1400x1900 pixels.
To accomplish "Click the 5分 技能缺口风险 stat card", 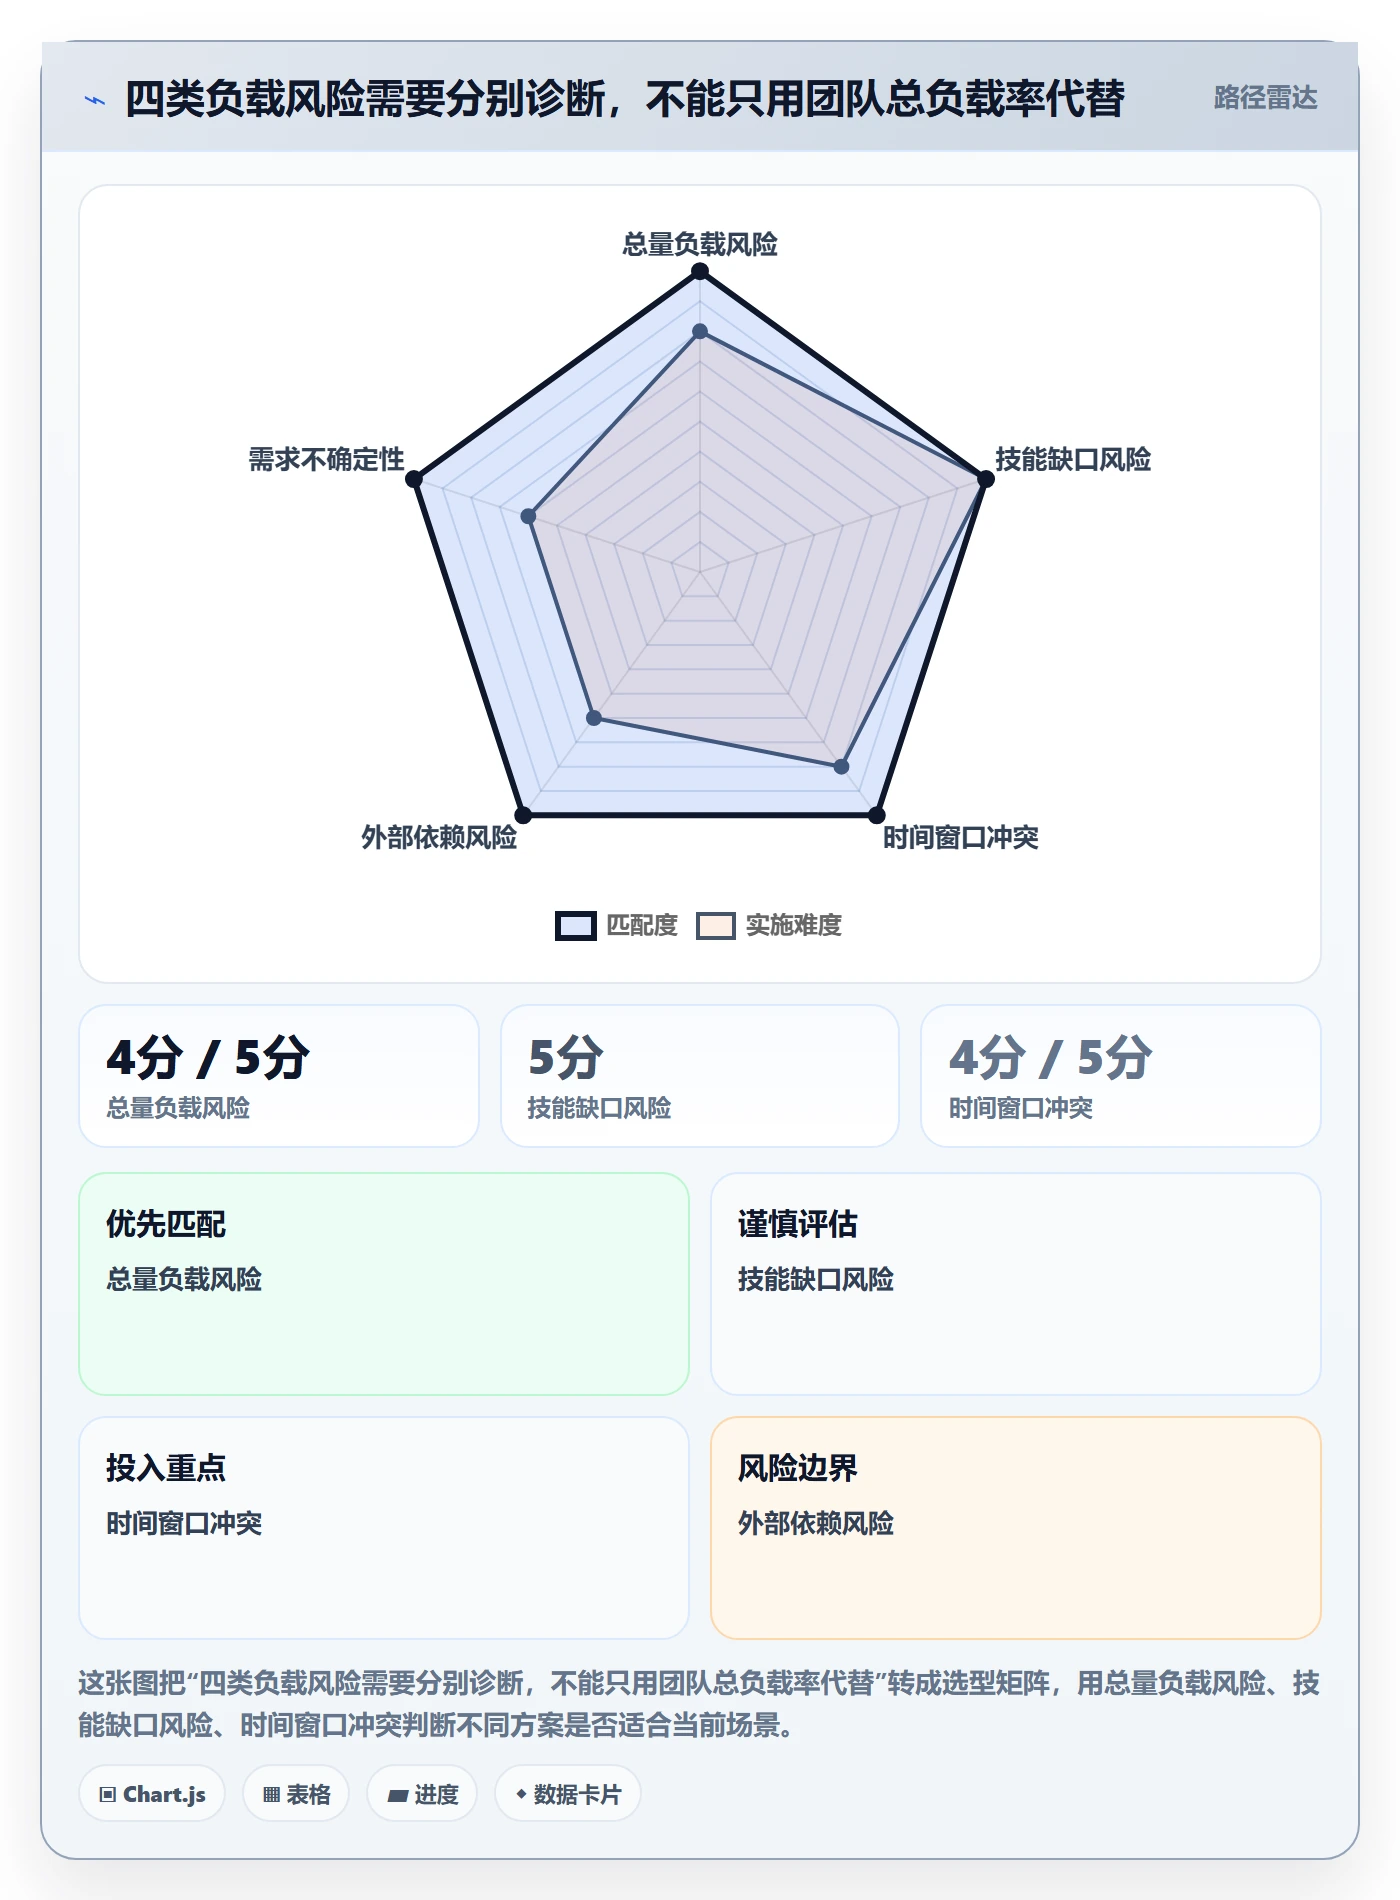I will click(700, 1076).
